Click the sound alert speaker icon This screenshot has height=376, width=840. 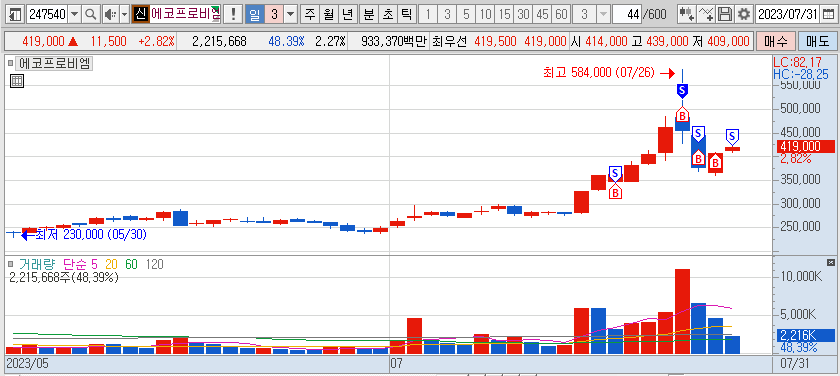tap(110, 14)
